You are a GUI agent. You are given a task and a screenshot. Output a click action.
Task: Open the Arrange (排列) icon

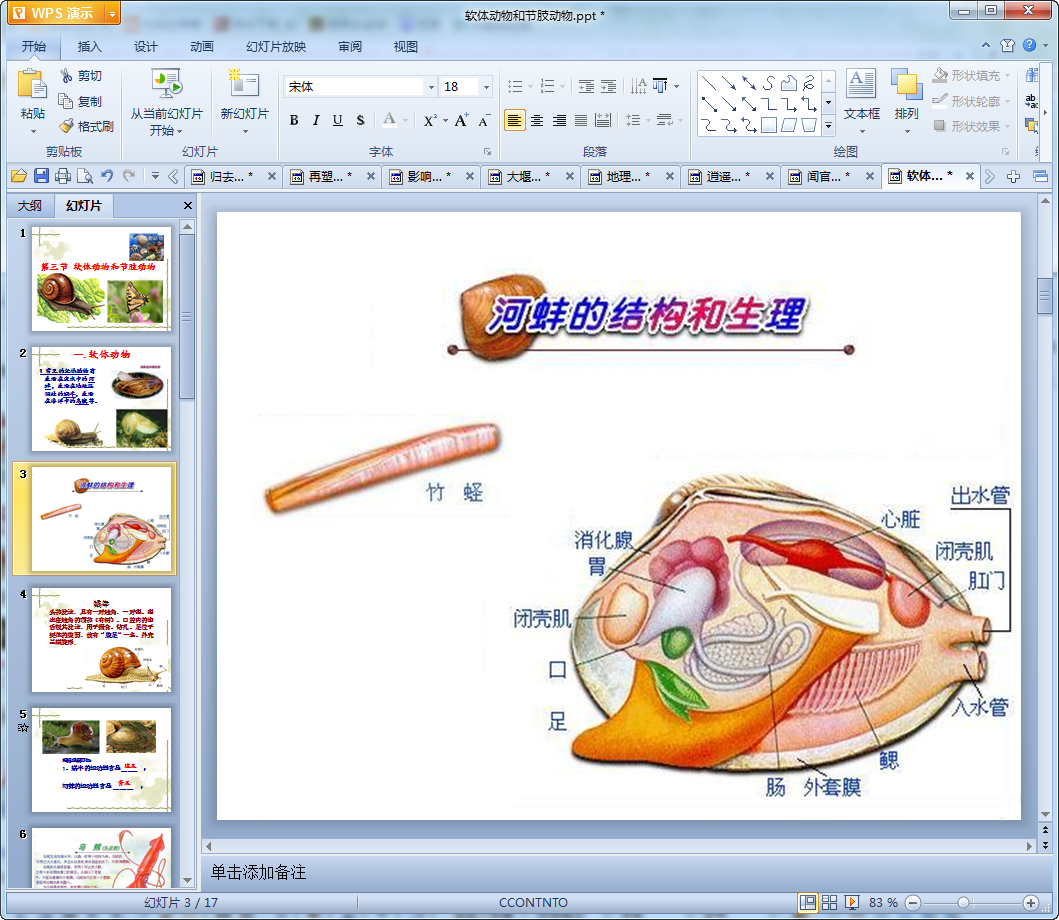(x=906, y=84)
